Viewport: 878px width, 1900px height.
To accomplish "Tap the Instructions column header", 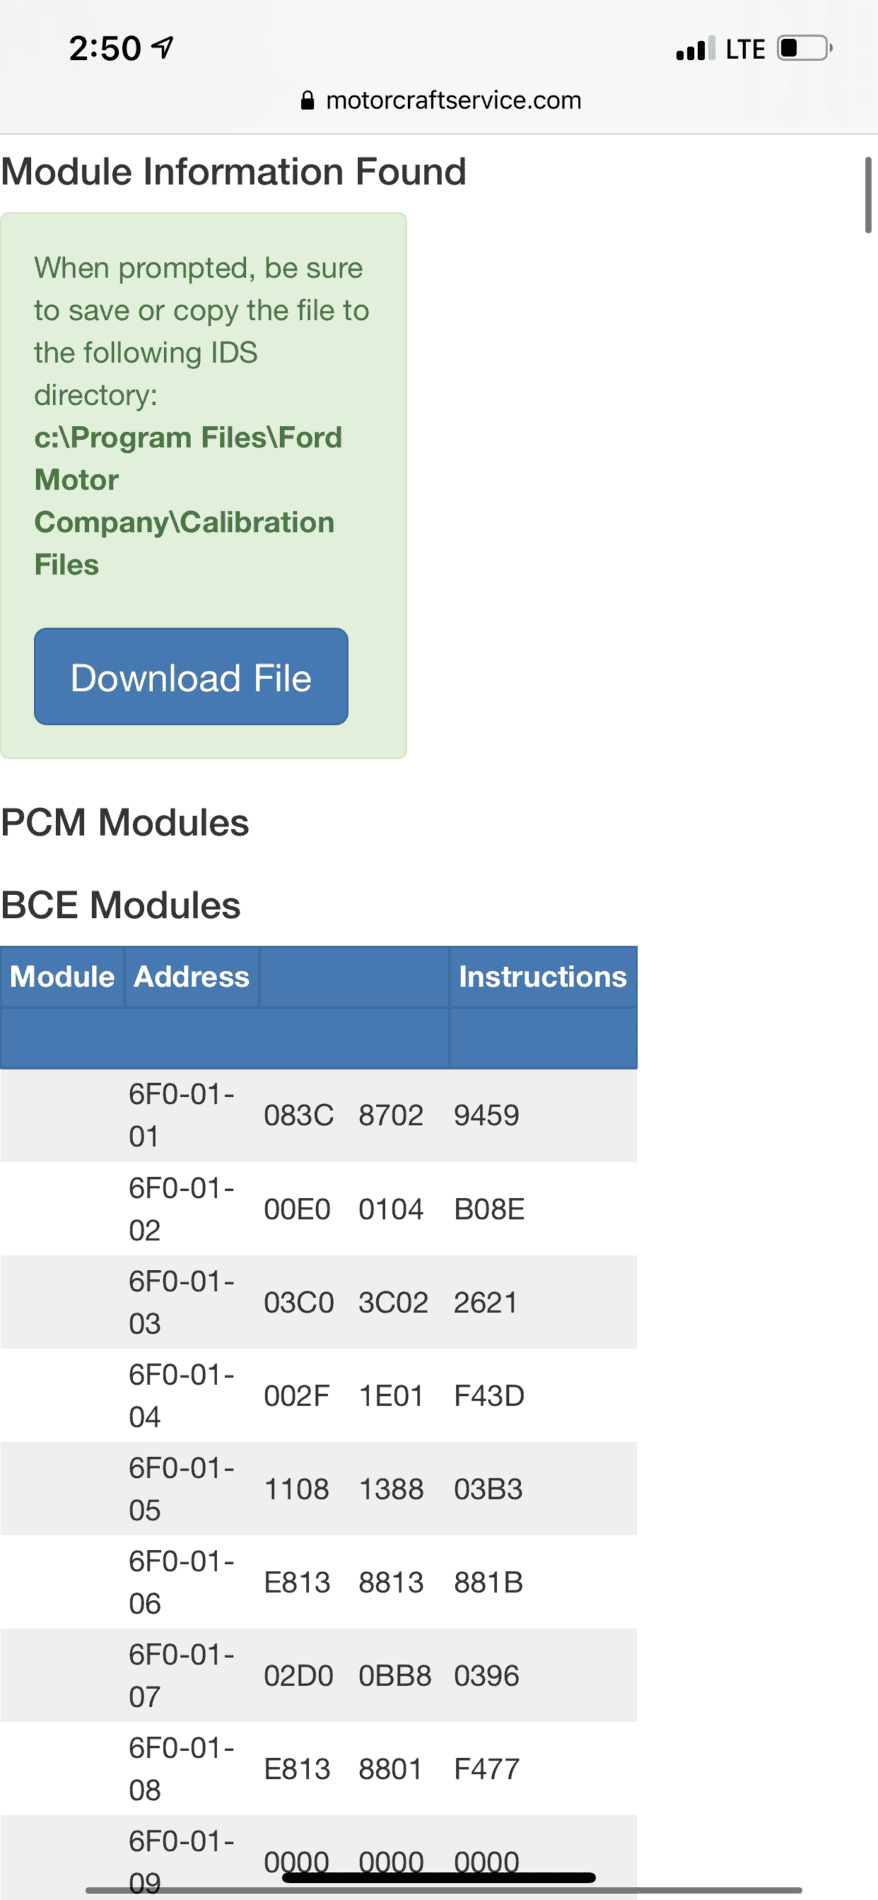I will (x=543, y=977).
